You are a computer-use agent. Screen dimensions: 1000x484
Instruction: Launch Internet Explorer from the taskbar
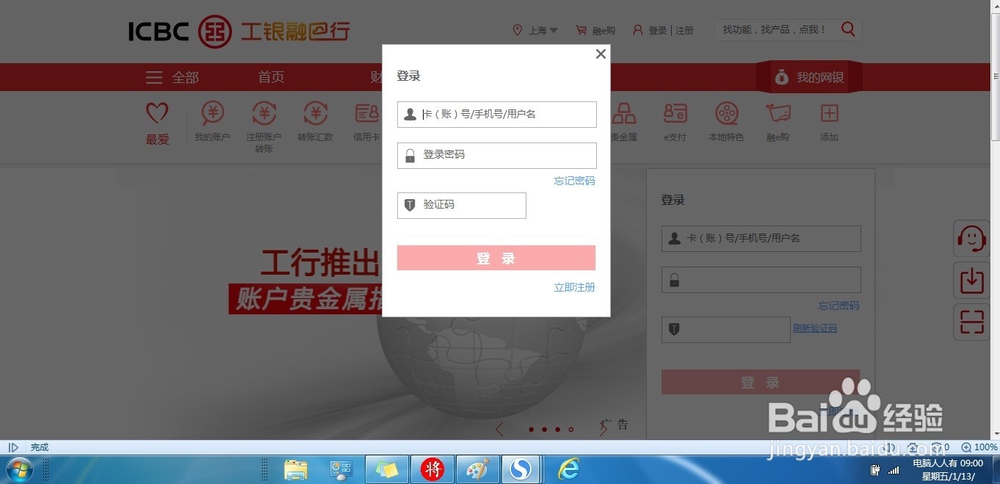pyautogui.click(x=569, y=470)
